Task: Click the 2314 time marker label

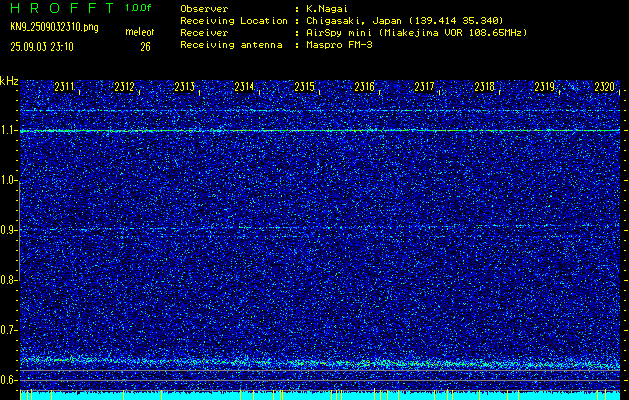Action: (244, 87)
